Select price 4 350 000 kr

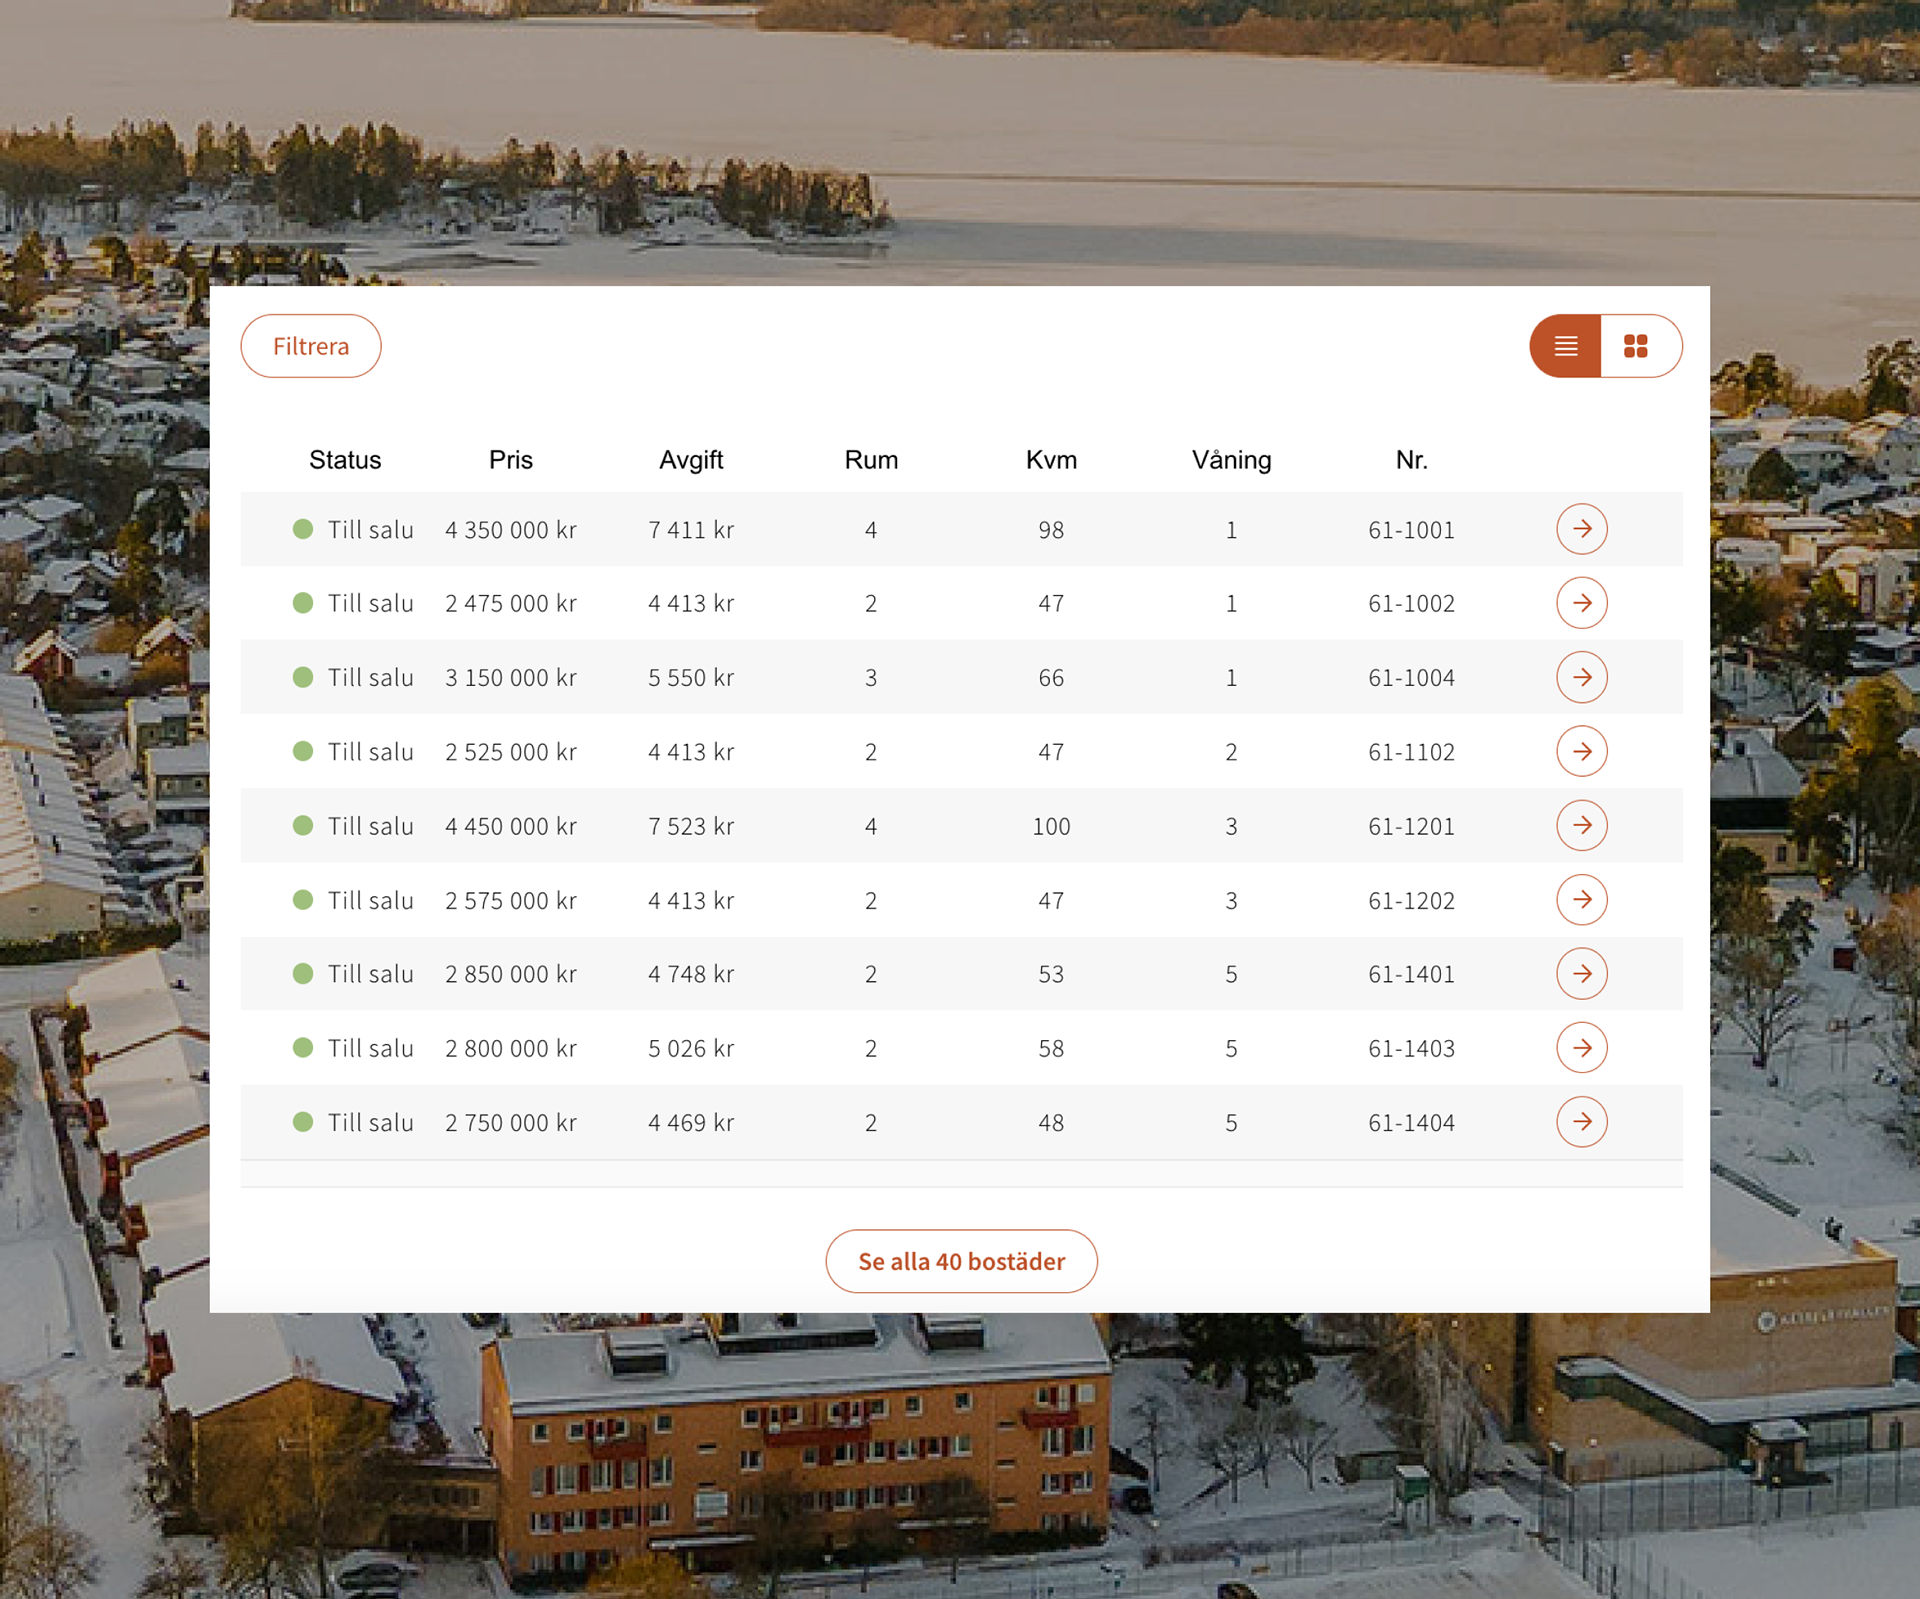click(x=511, y=530)
